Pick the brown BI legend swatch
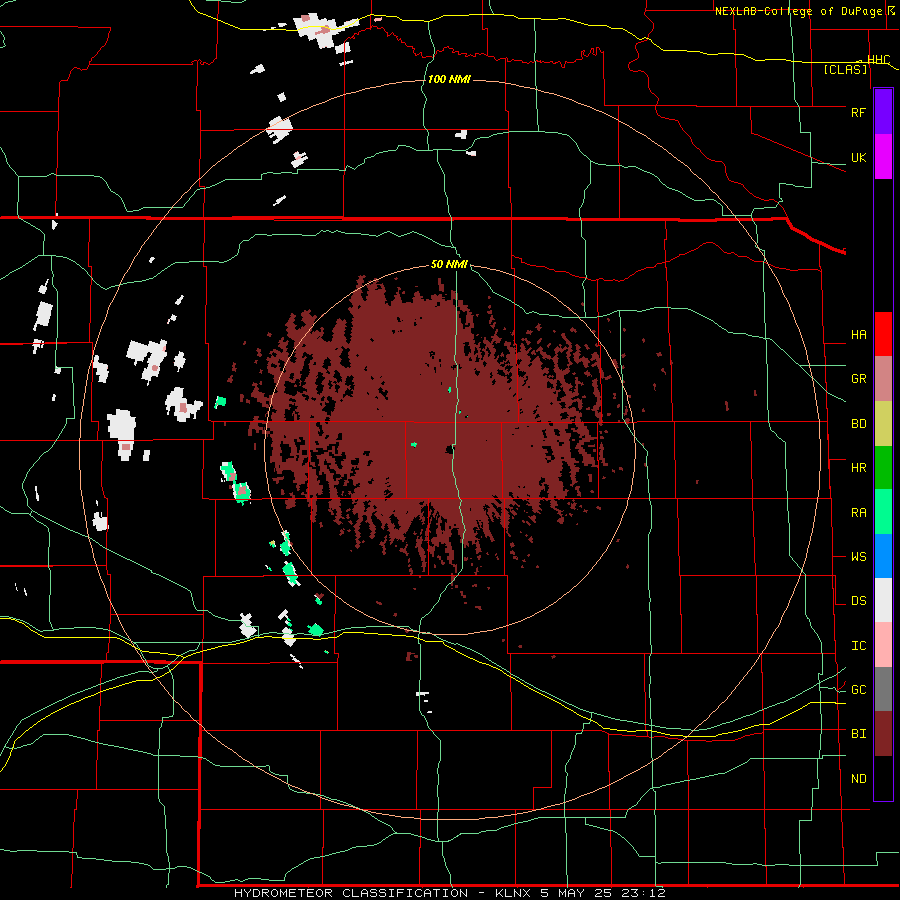Viewport: 900px width, 900px height. (883, 734)
